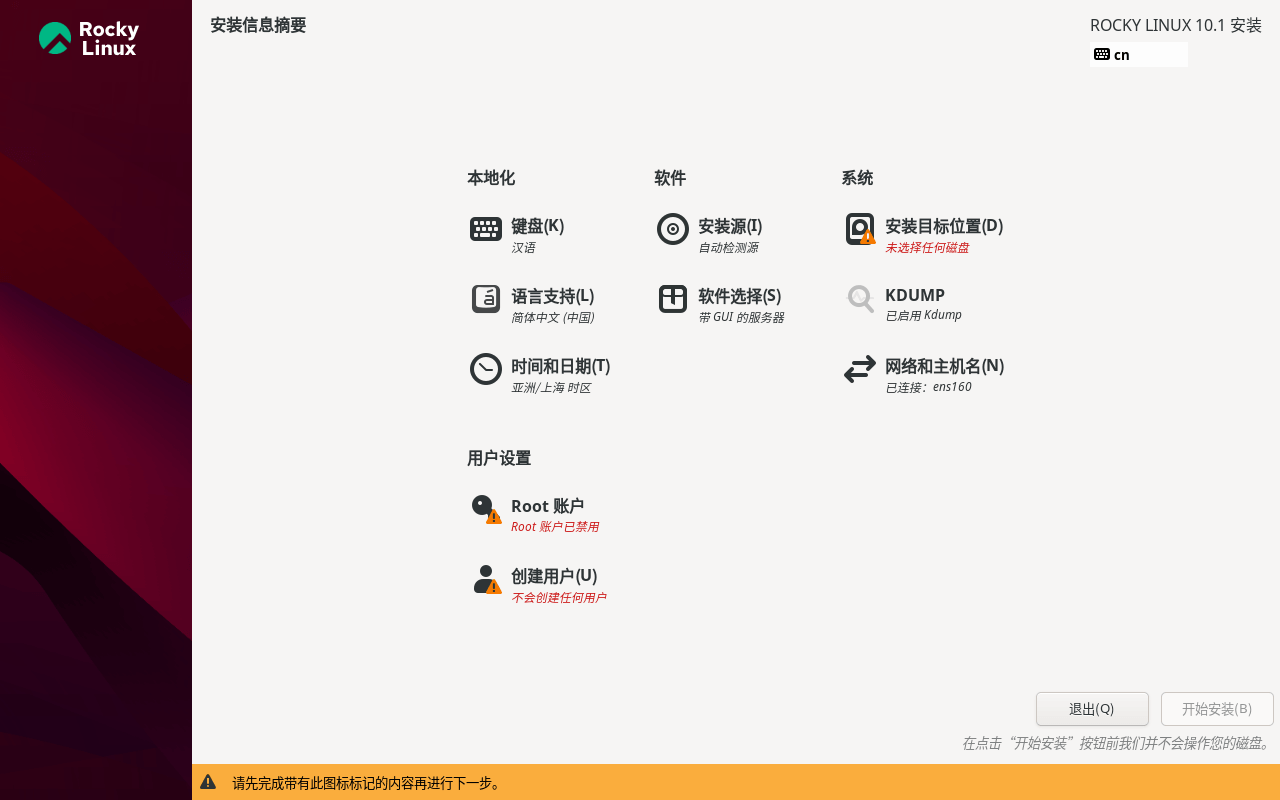1280x800 pixels.
Task: Click the status text 已启用 Kdump
Action: coord(923,315)
